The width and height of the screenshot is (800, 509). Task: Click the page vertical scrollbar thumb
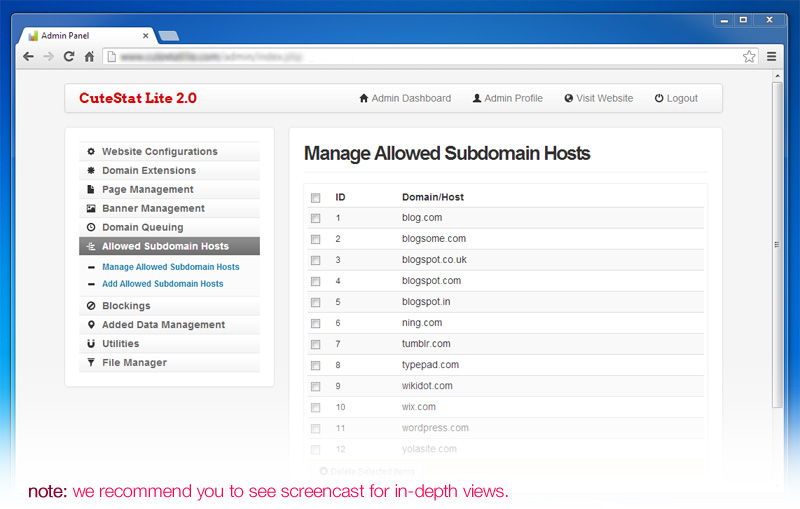pyautogui.click(x=777, y=244)
